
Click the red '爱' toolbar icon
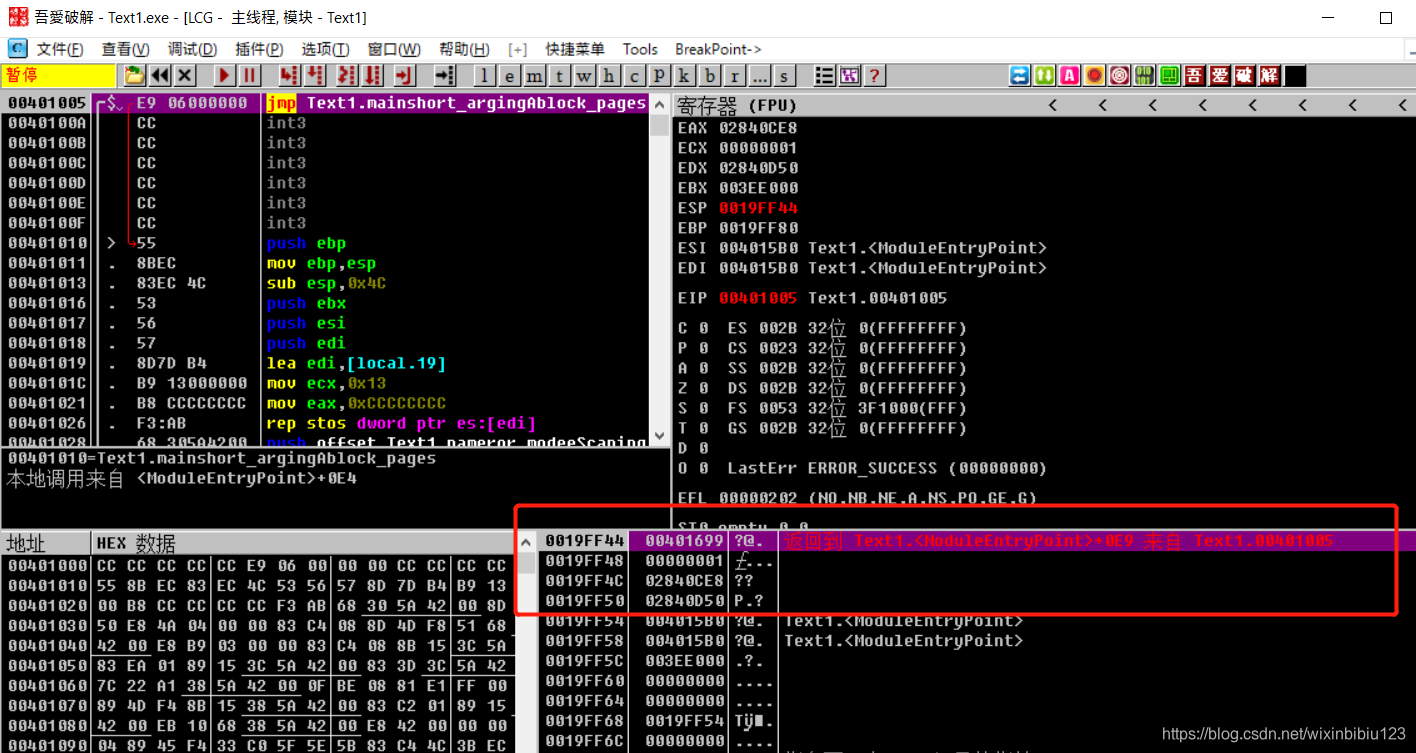[1220, 76]
